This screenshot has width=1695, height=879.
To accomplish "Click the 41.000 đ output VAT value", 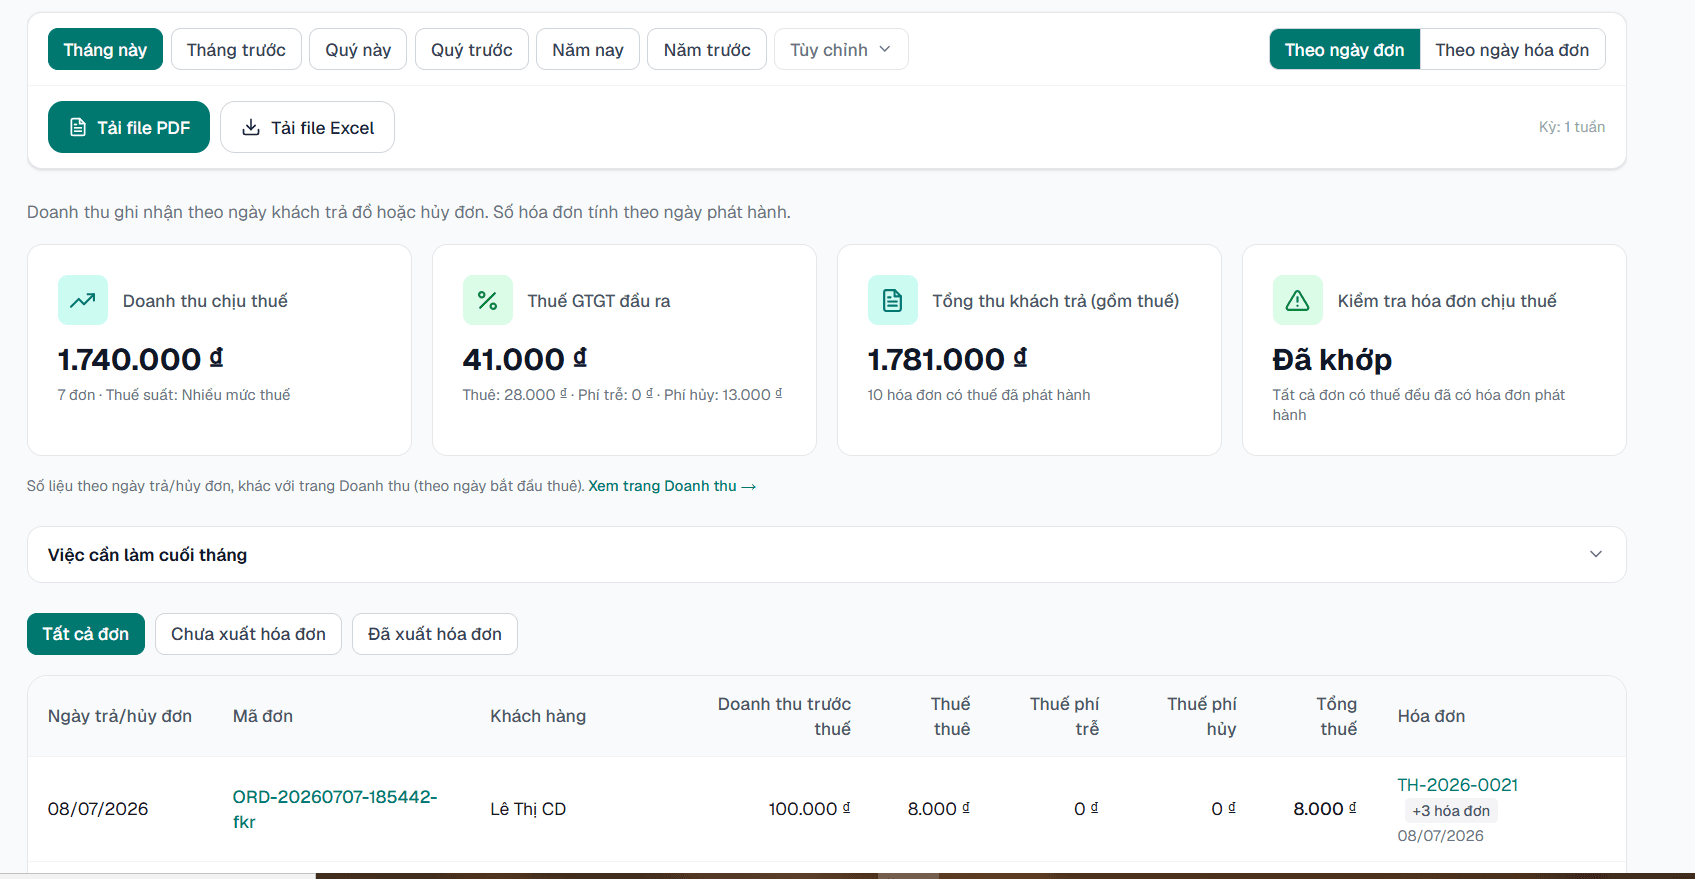I will [525, 359].
